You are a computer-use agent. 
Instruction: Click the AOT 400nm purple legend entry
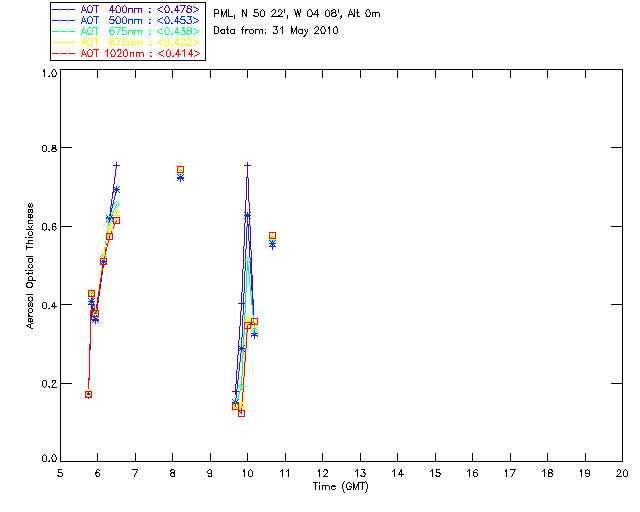pos(127,9)
